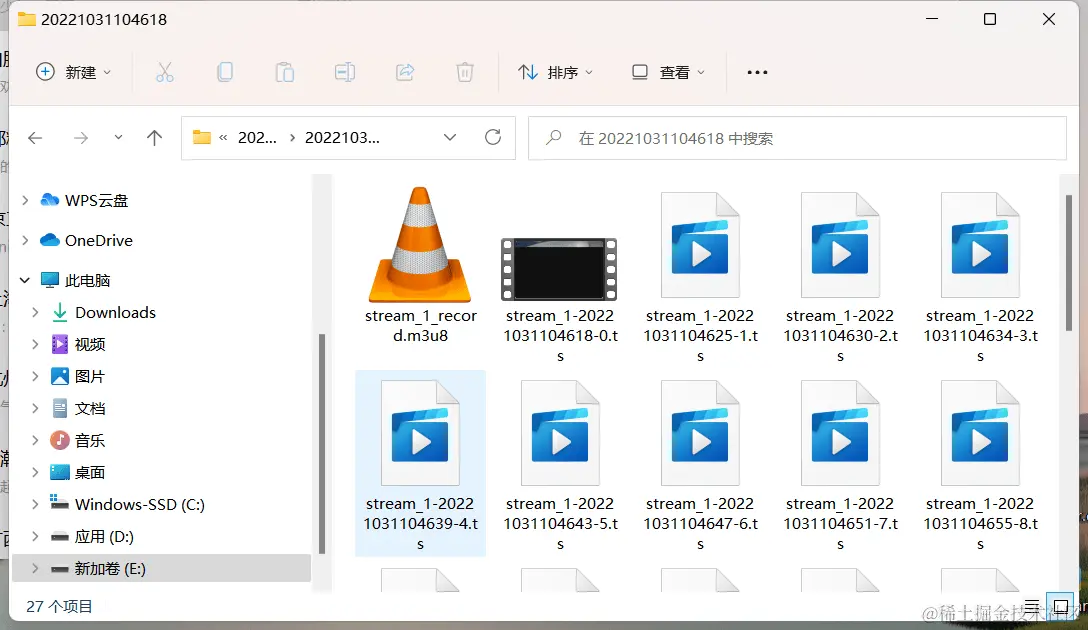Minimize the explorer window
This screenshot has width=1088, height=630.
[932, 19]
